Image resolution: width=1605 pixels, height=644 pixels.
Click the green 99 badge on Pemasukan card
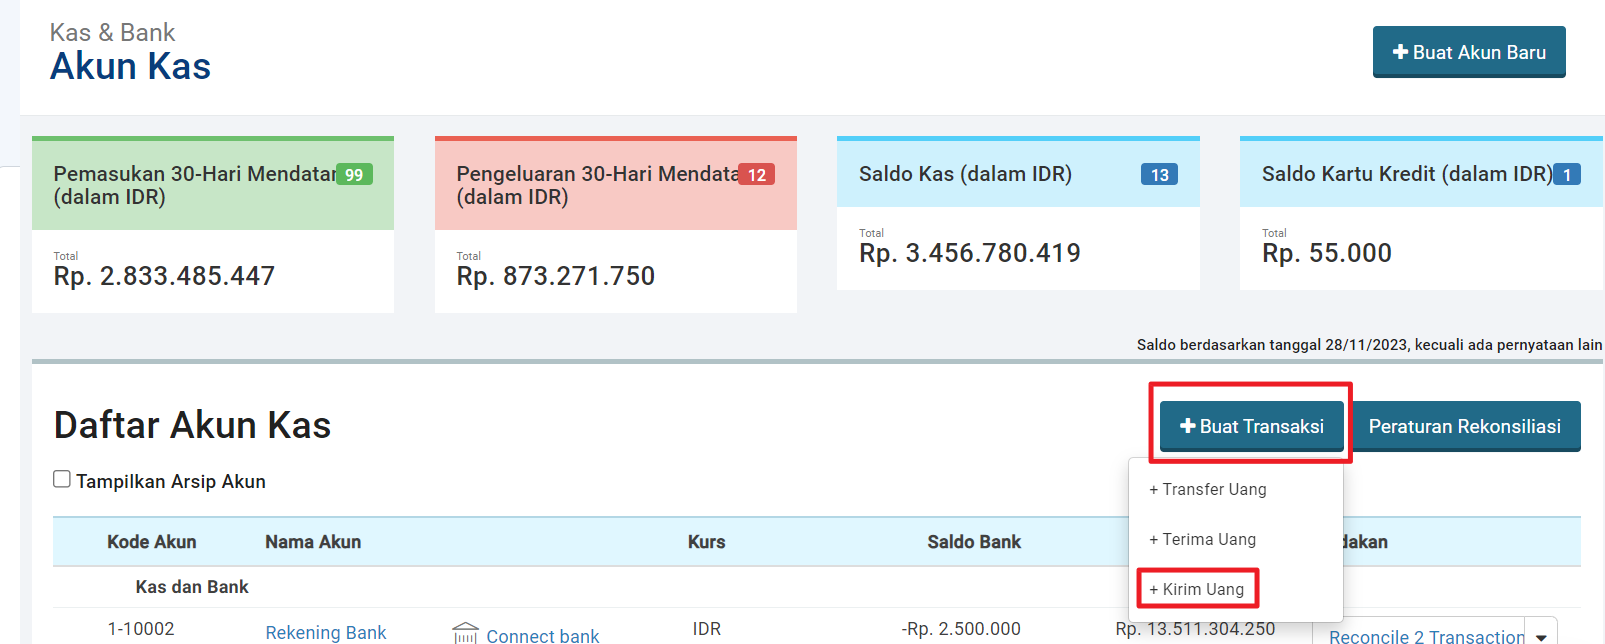pyautogui.click(x=354, y=175)
